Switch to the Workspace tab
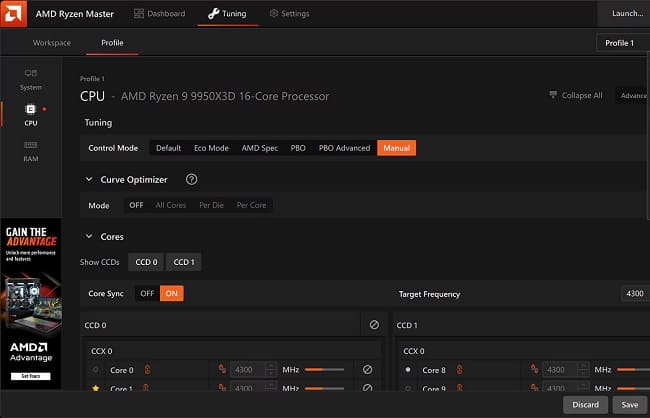 pyautogui.click(x=52, y=43)
